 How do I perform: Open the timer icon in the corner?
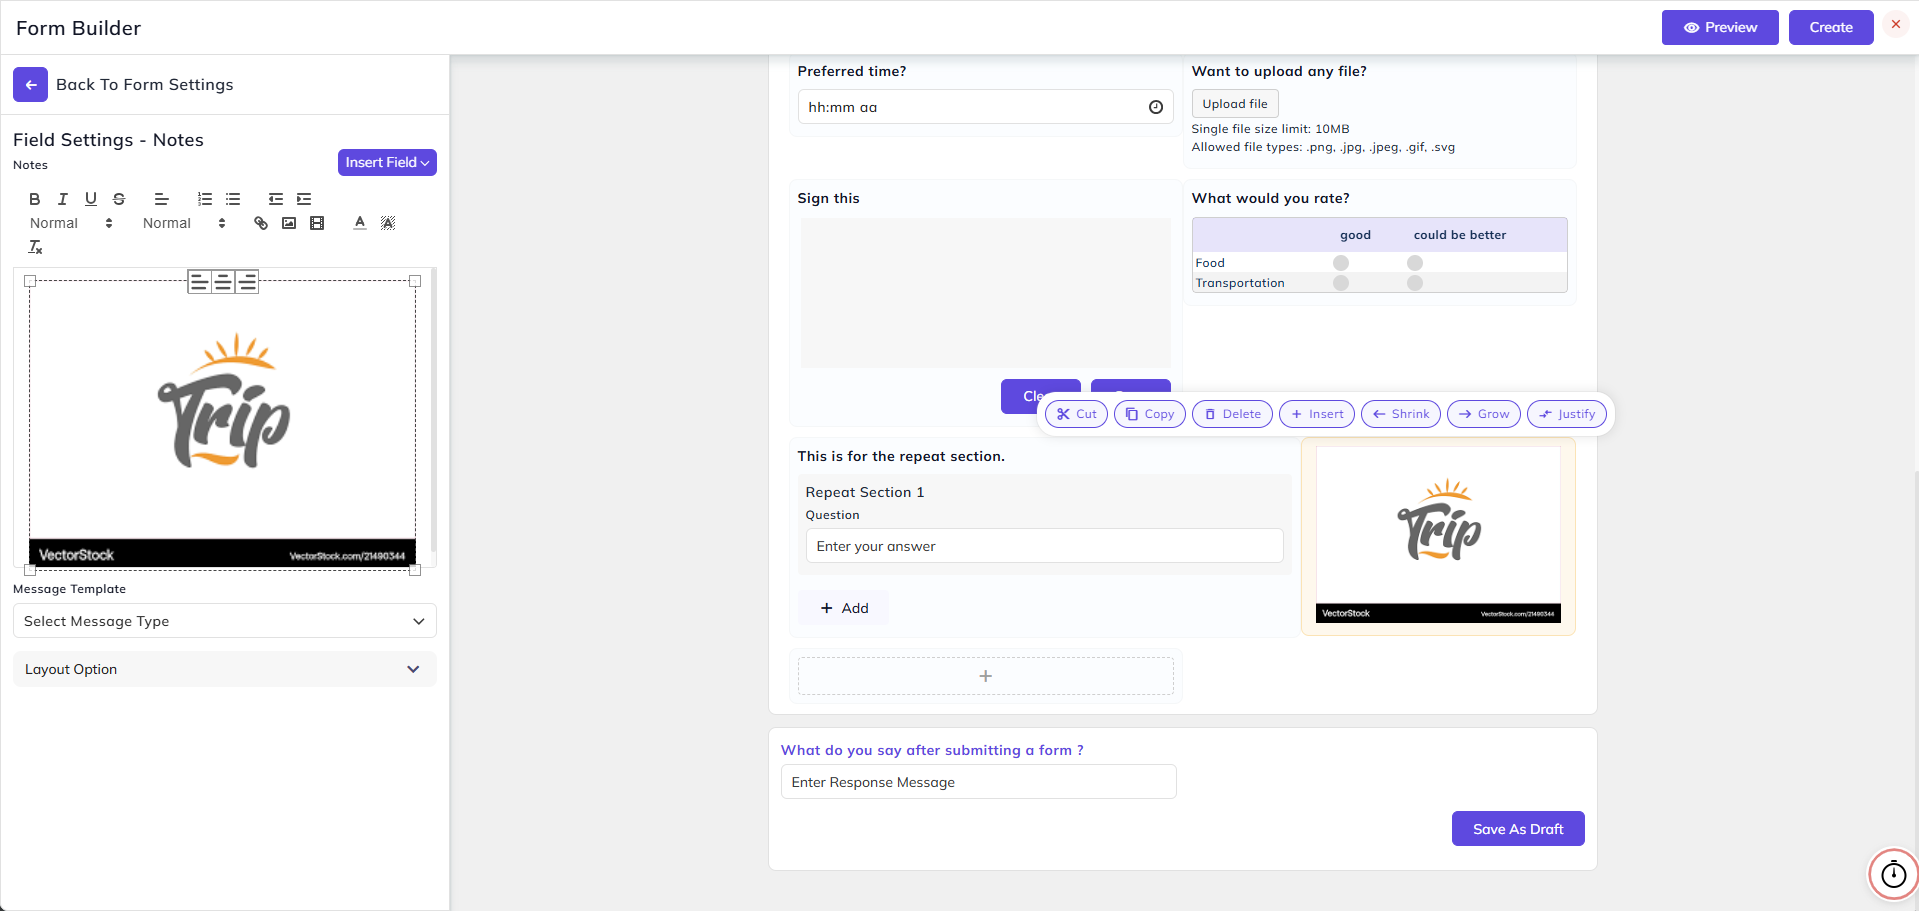tap(1894, 875)
